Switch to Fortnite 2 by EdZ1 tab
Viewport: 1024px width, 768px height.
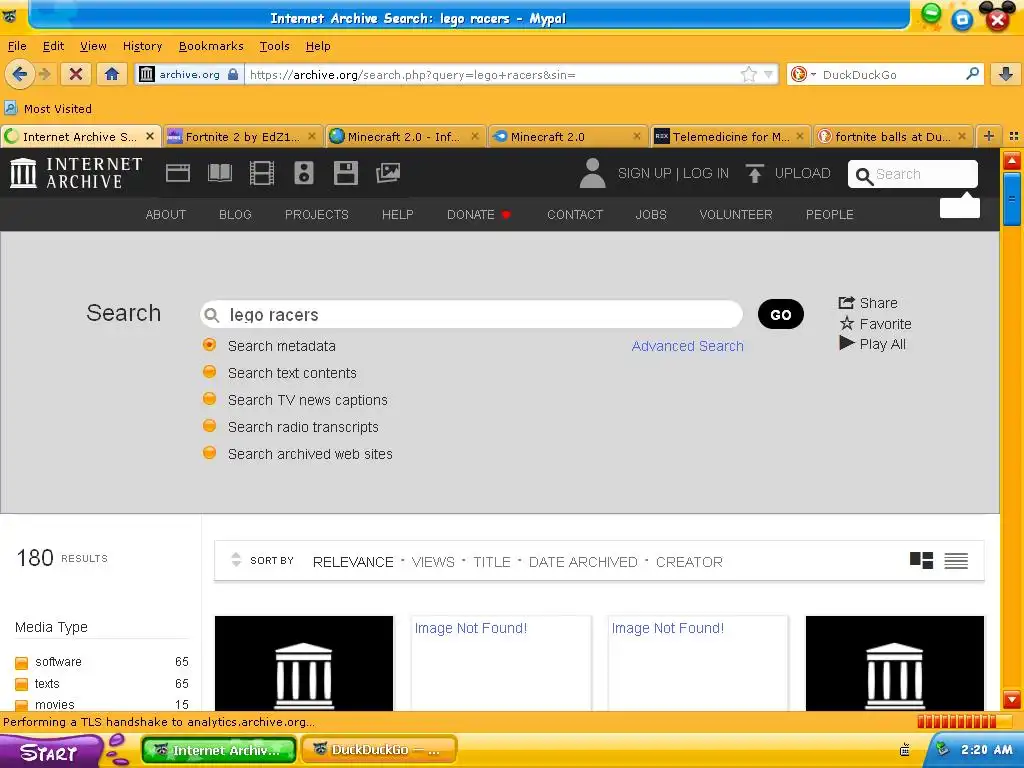242,136
